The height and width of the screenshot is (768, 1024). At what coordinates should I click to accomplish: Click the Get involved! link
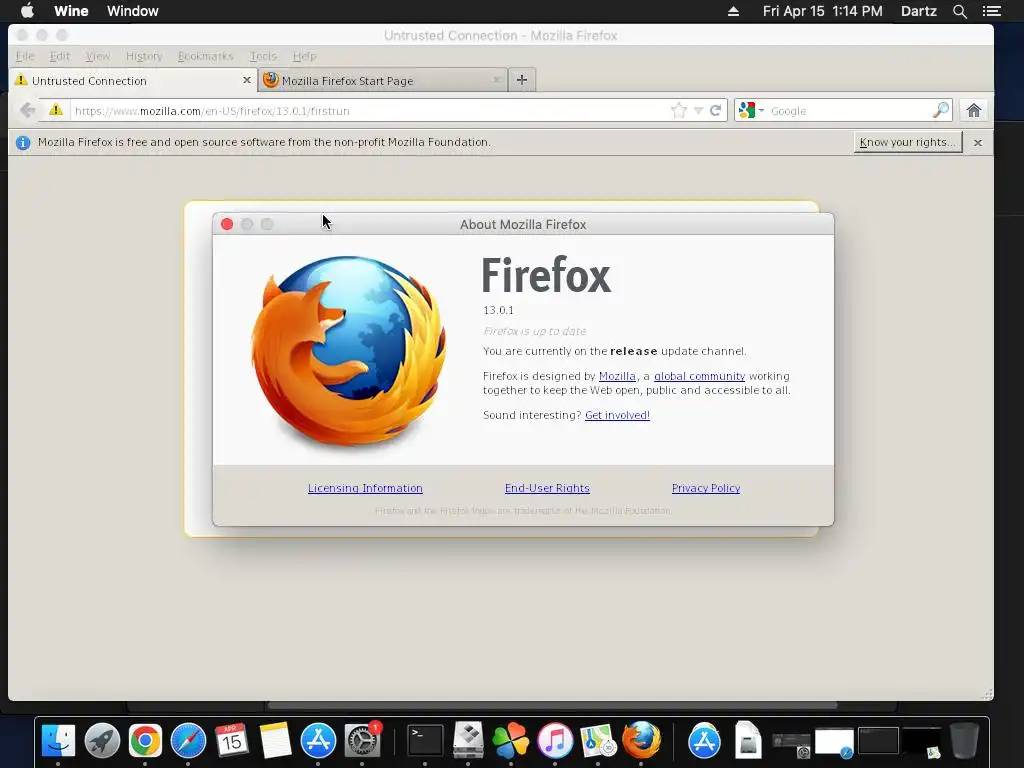tap(617, 415)
